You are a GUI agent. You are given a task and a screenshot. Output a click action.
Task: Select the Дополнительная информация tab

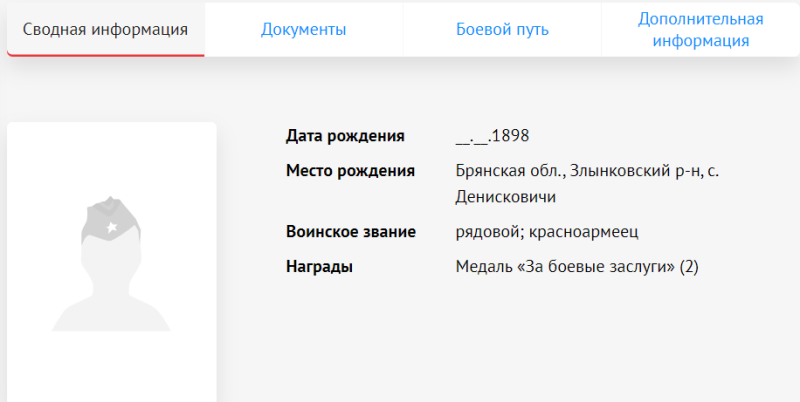700,30
